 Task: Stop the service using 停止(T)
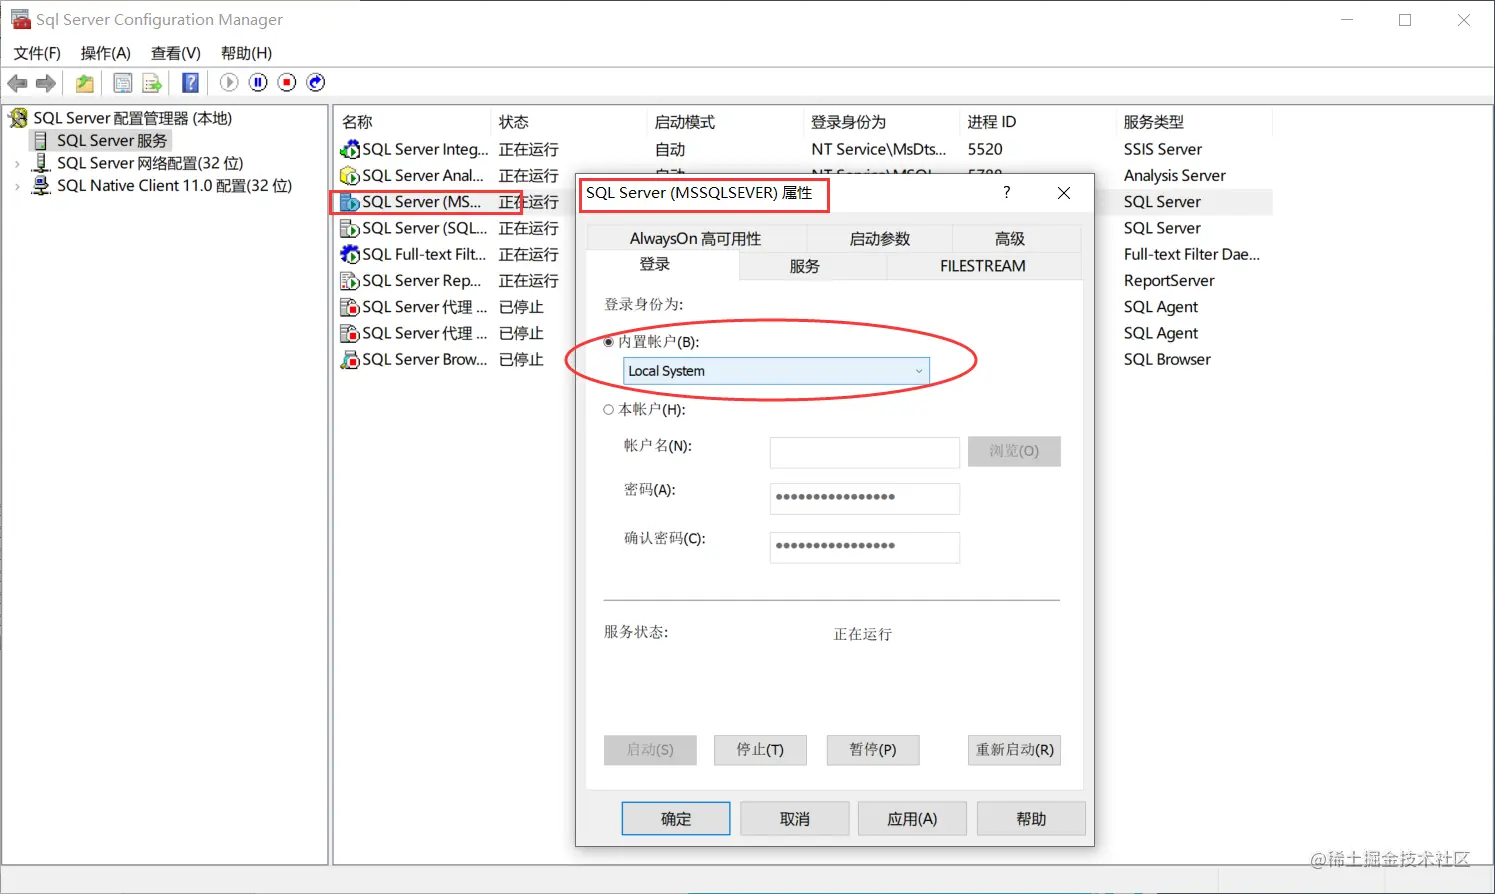click(760, 750)
